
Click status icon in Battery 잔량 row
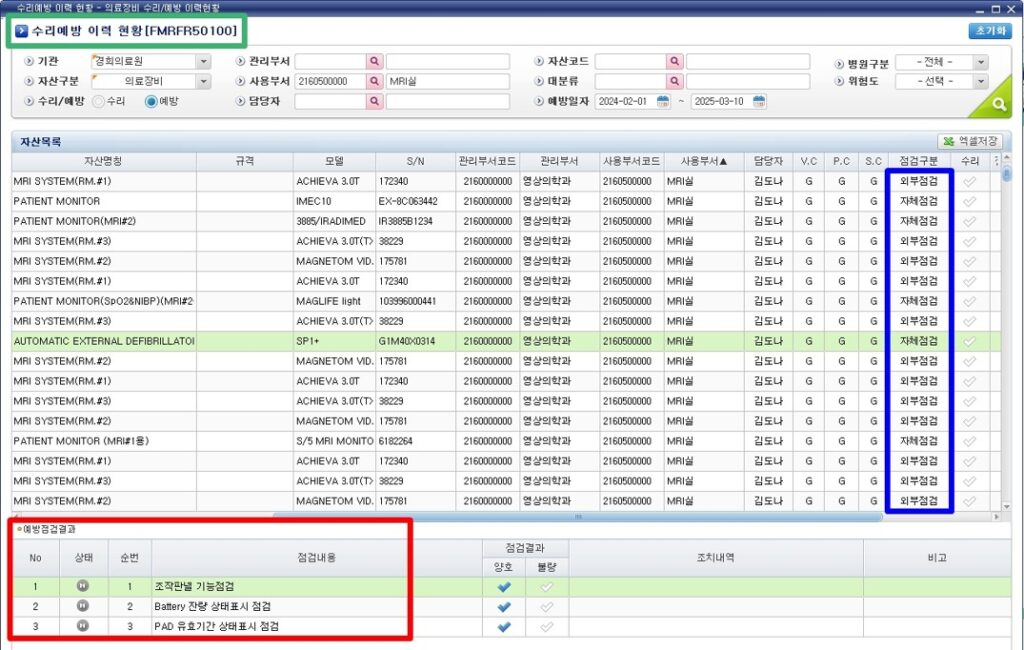point(83,606)
